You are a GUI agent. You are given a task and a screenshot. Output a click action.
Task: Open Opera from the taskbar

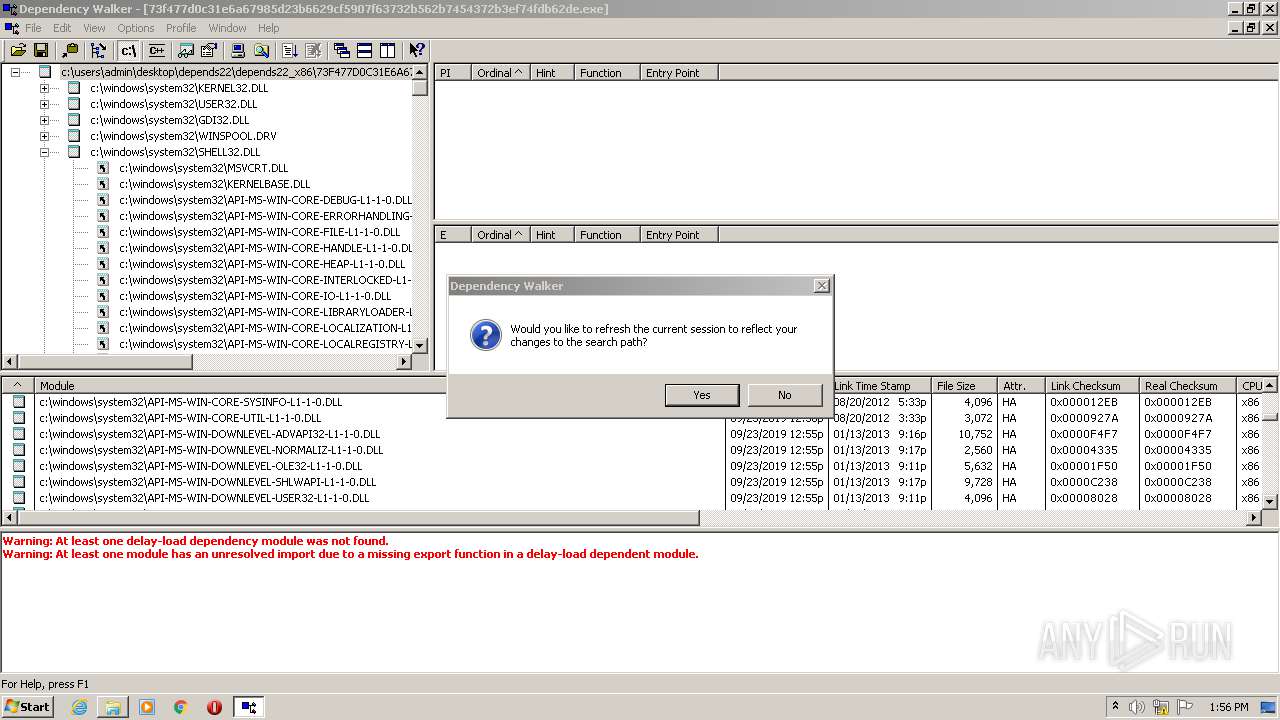click(x=214, y=707)
